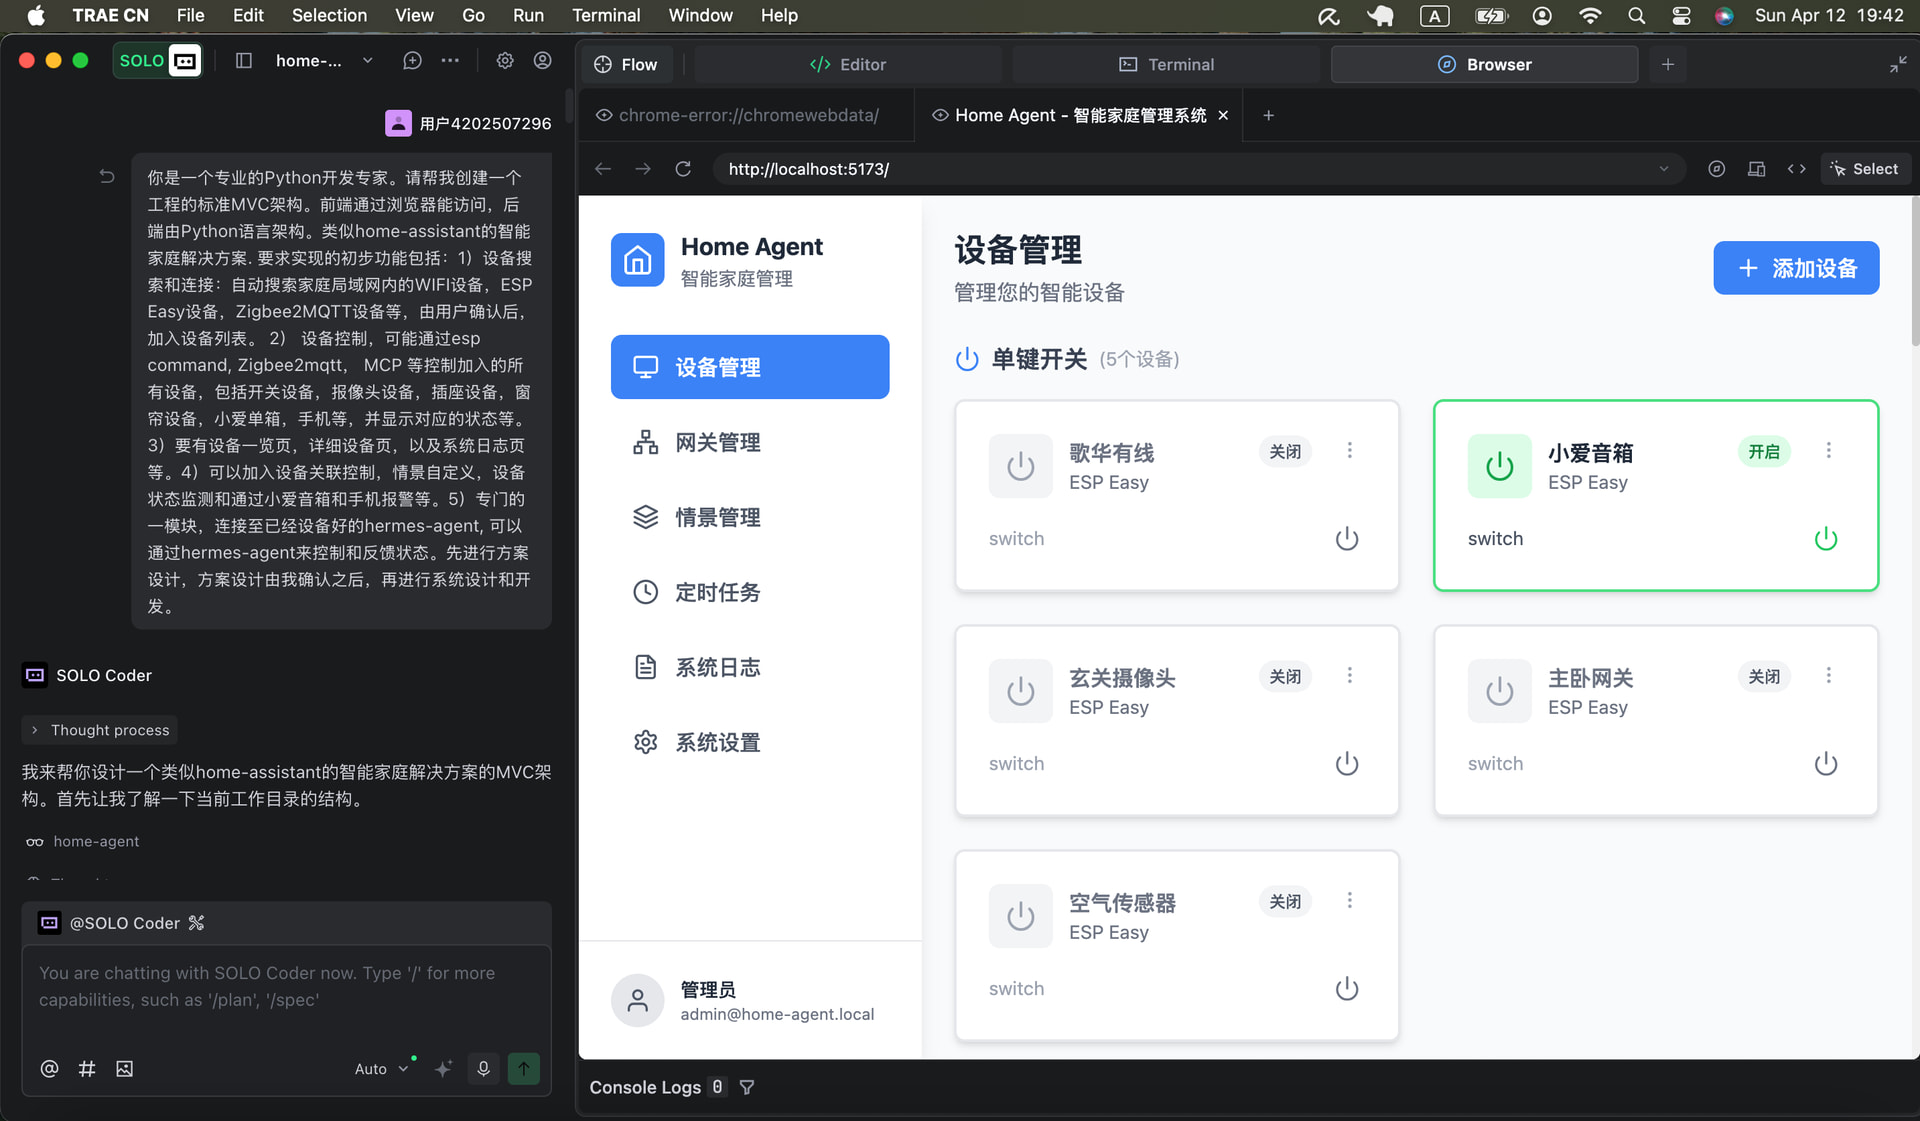1920x1121 pixels.
Task: Open TRAE settings gear icon
Action: tap(505, 61)
